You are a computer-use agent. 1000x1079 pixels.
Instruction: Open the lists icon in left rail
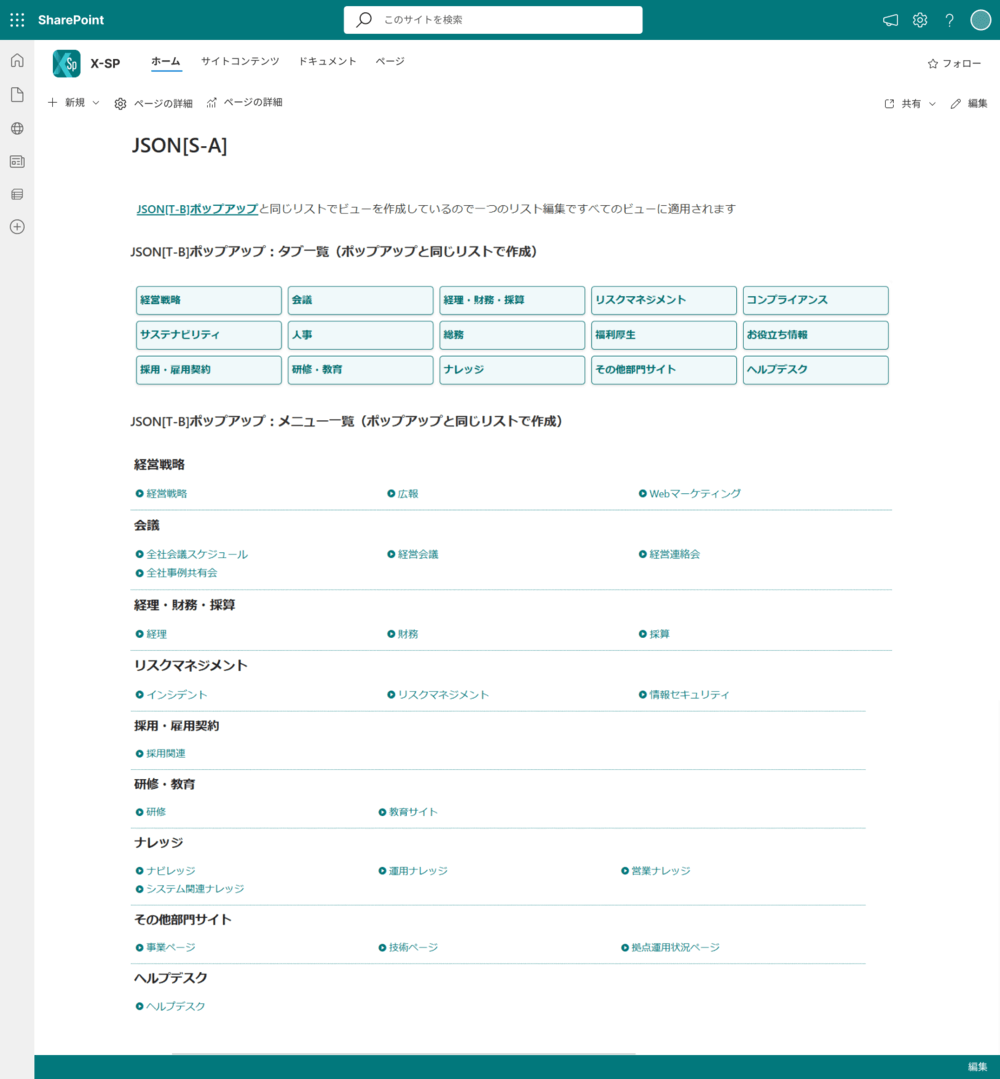coord(17,195)
